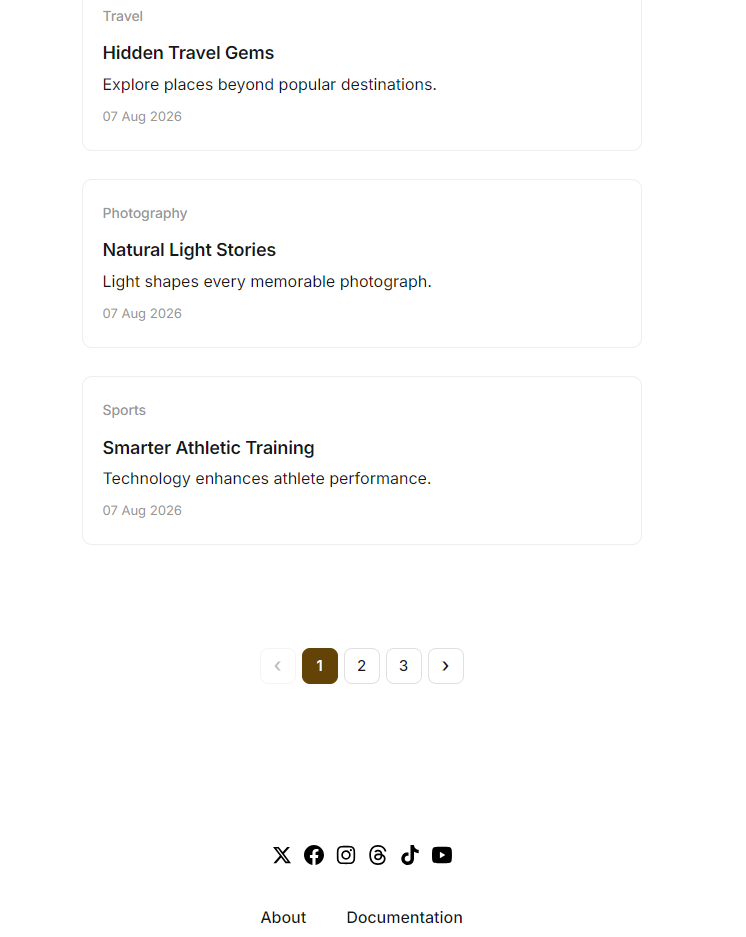Viewport: 746px width, 937px height.
Task: Open the Threads social icon
Action: (x=378, y=855)
